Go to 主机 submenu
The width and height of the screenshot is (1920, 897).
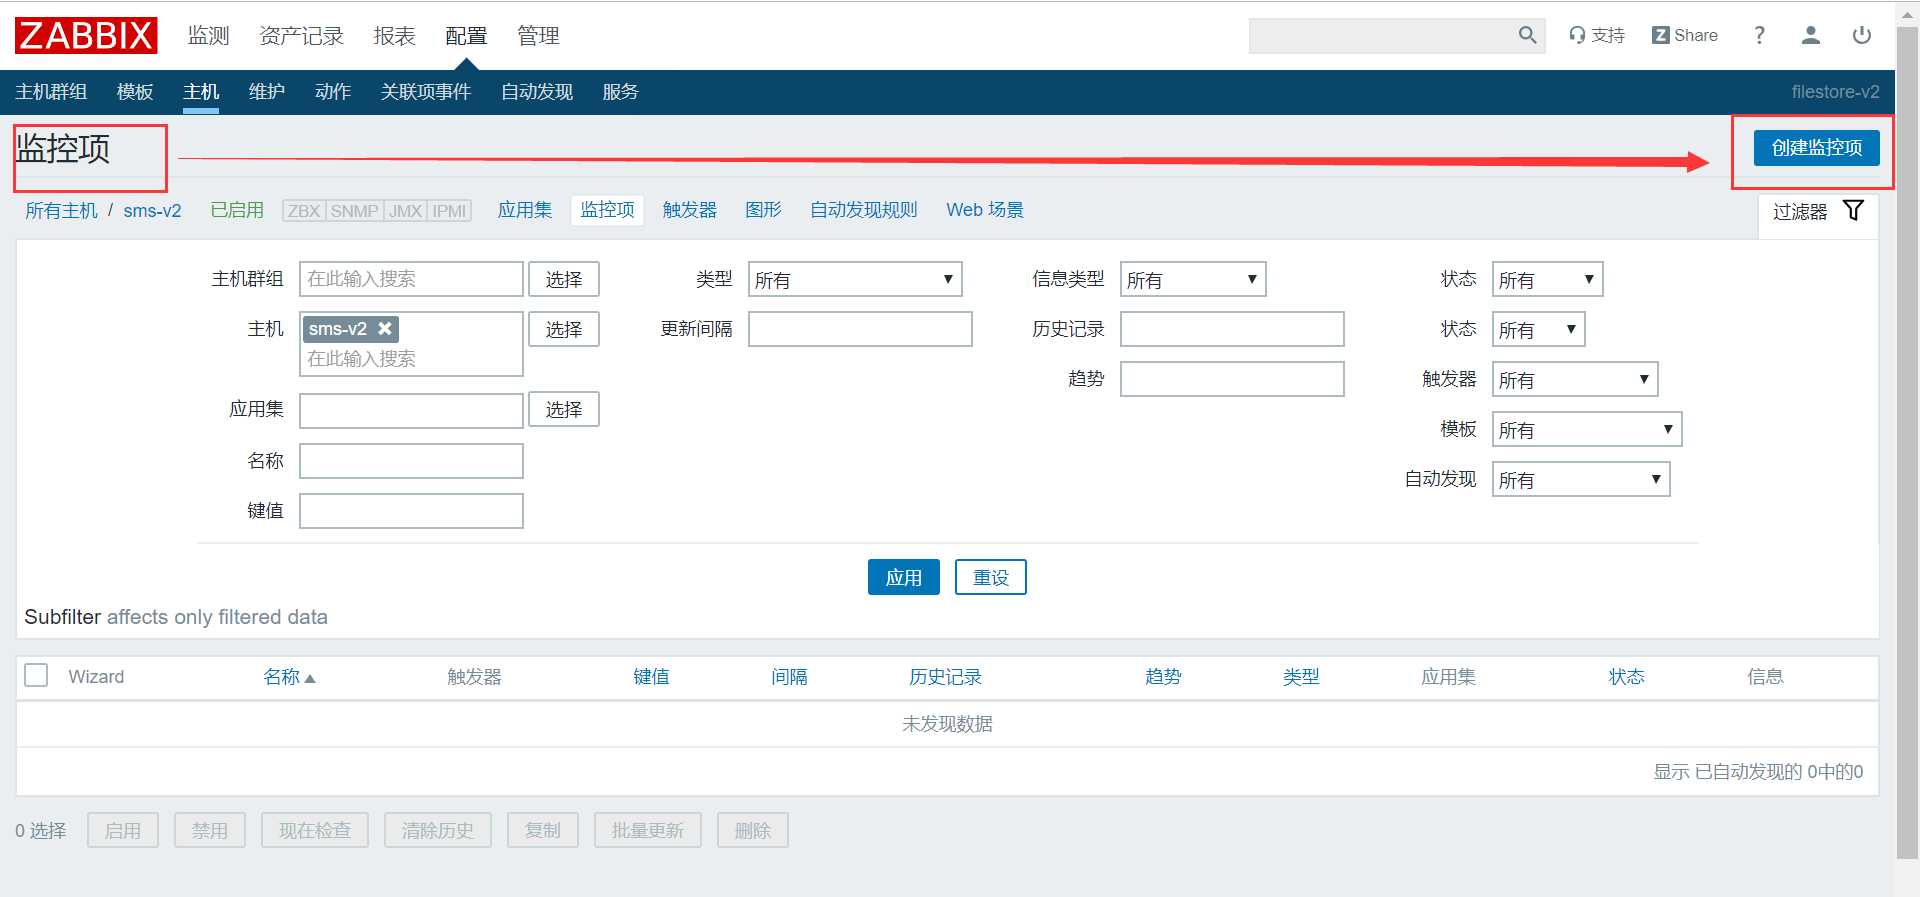tap(201, 92)
